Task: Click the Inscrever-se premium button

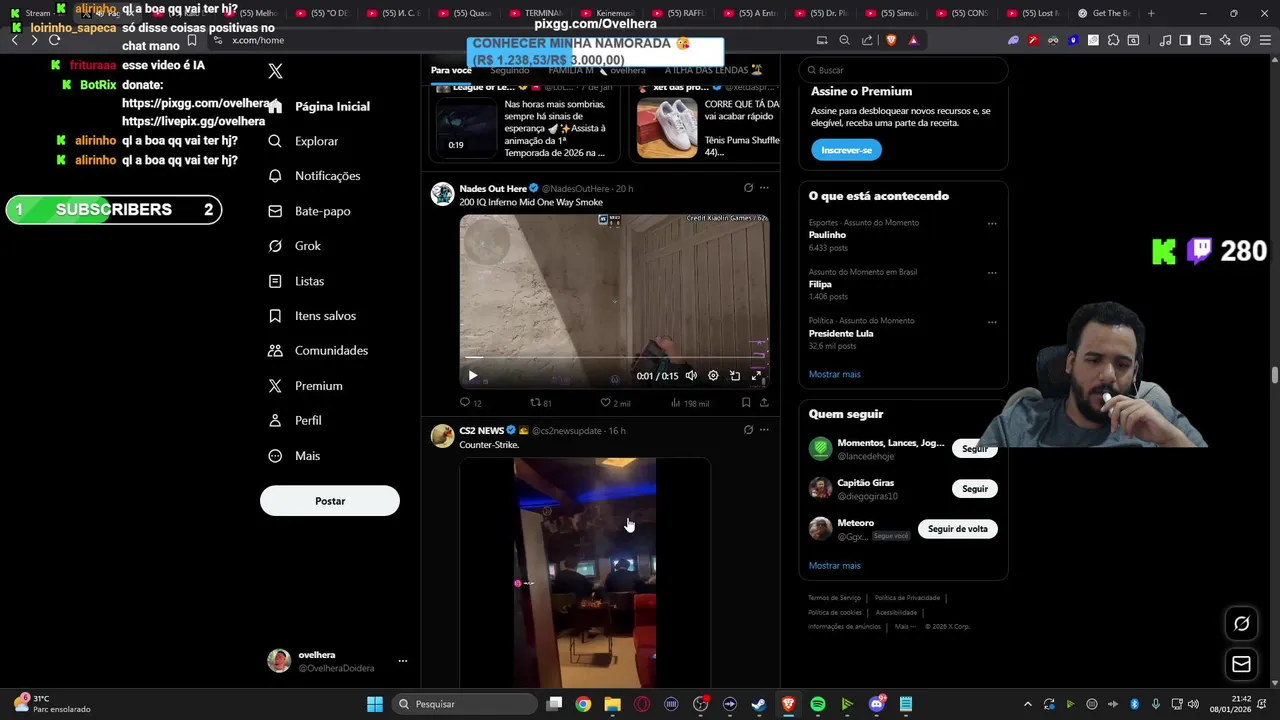Action: point(846,150)
